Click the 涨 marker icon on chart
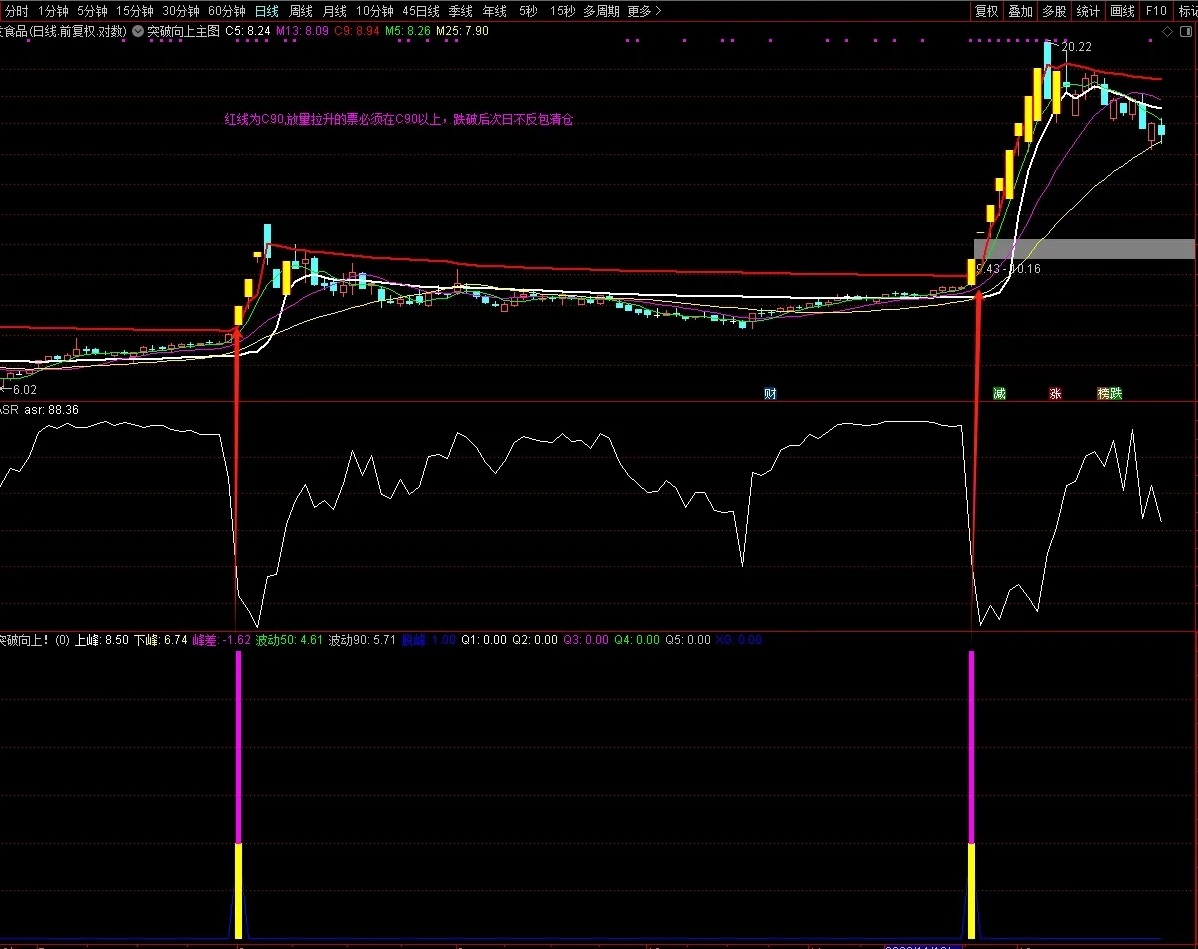The width and height of the screenshot is (1198, 949). click(1055, 394)
